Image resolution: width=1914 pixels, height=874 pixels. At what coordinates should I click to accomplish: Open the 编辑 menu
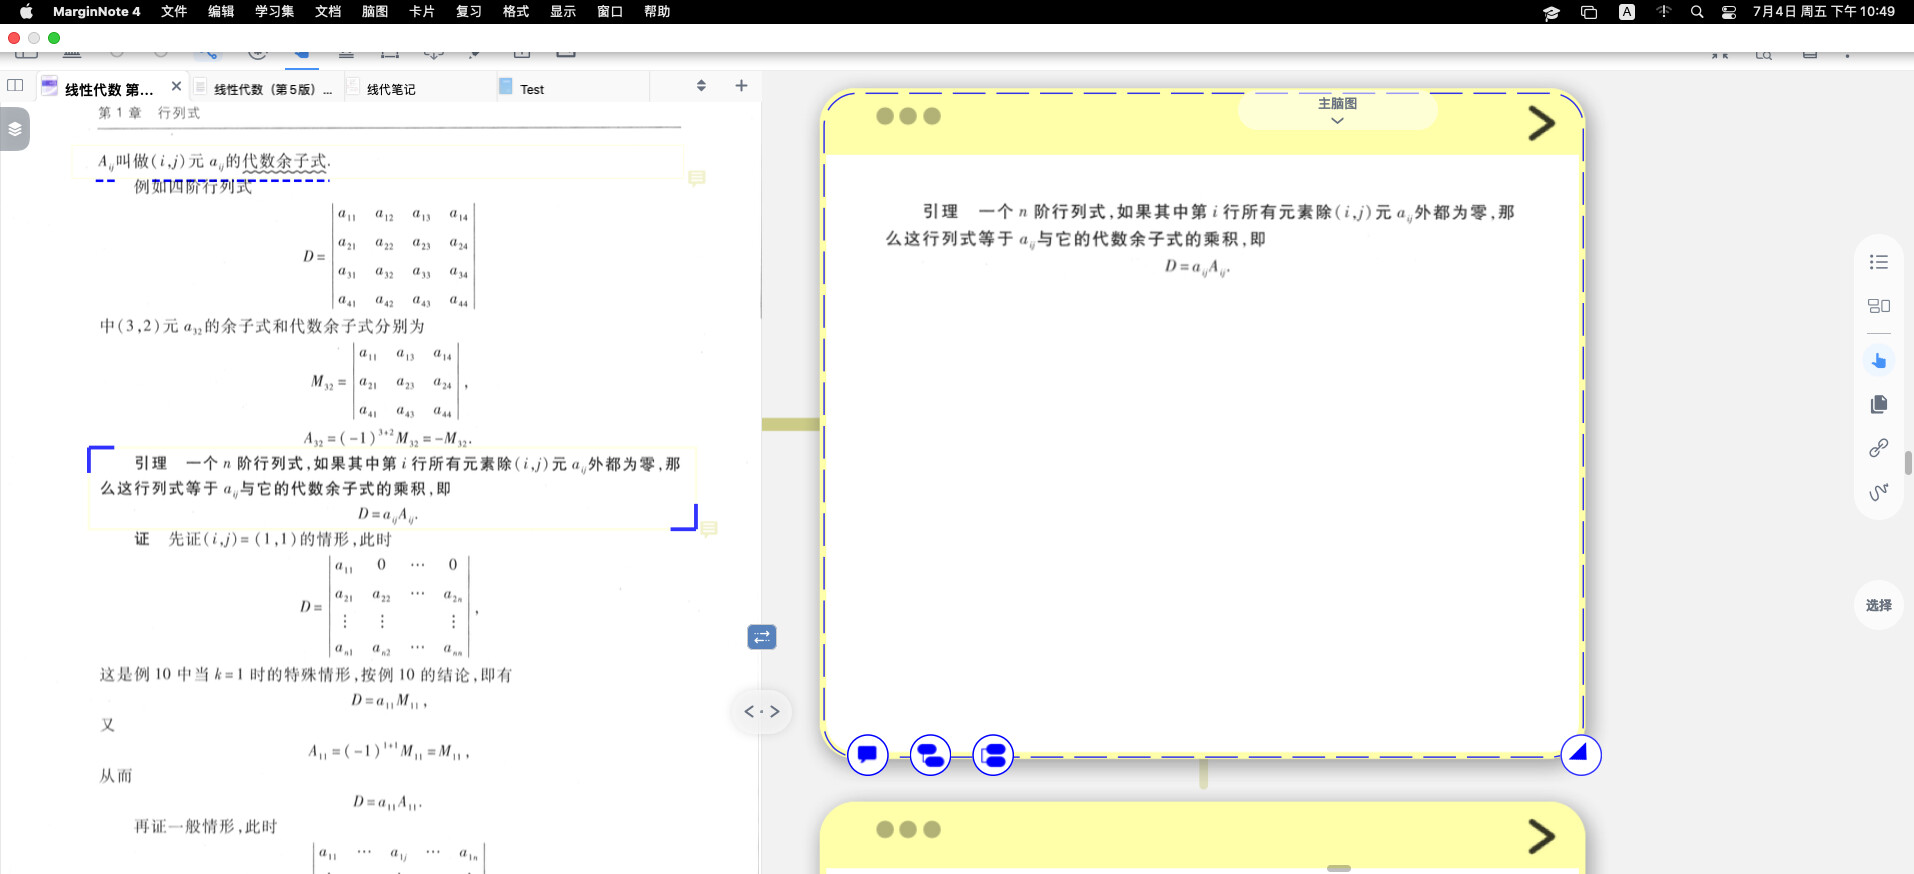coord(221,11)
